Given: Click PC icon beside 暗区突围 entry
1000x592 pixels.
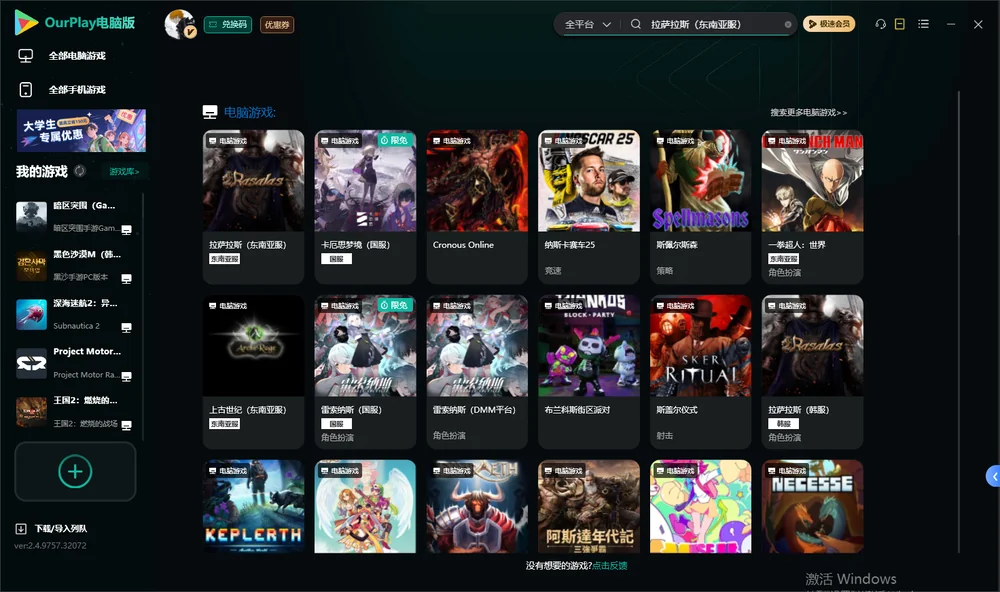Looking at the screenshot, I should coord(126,230).
